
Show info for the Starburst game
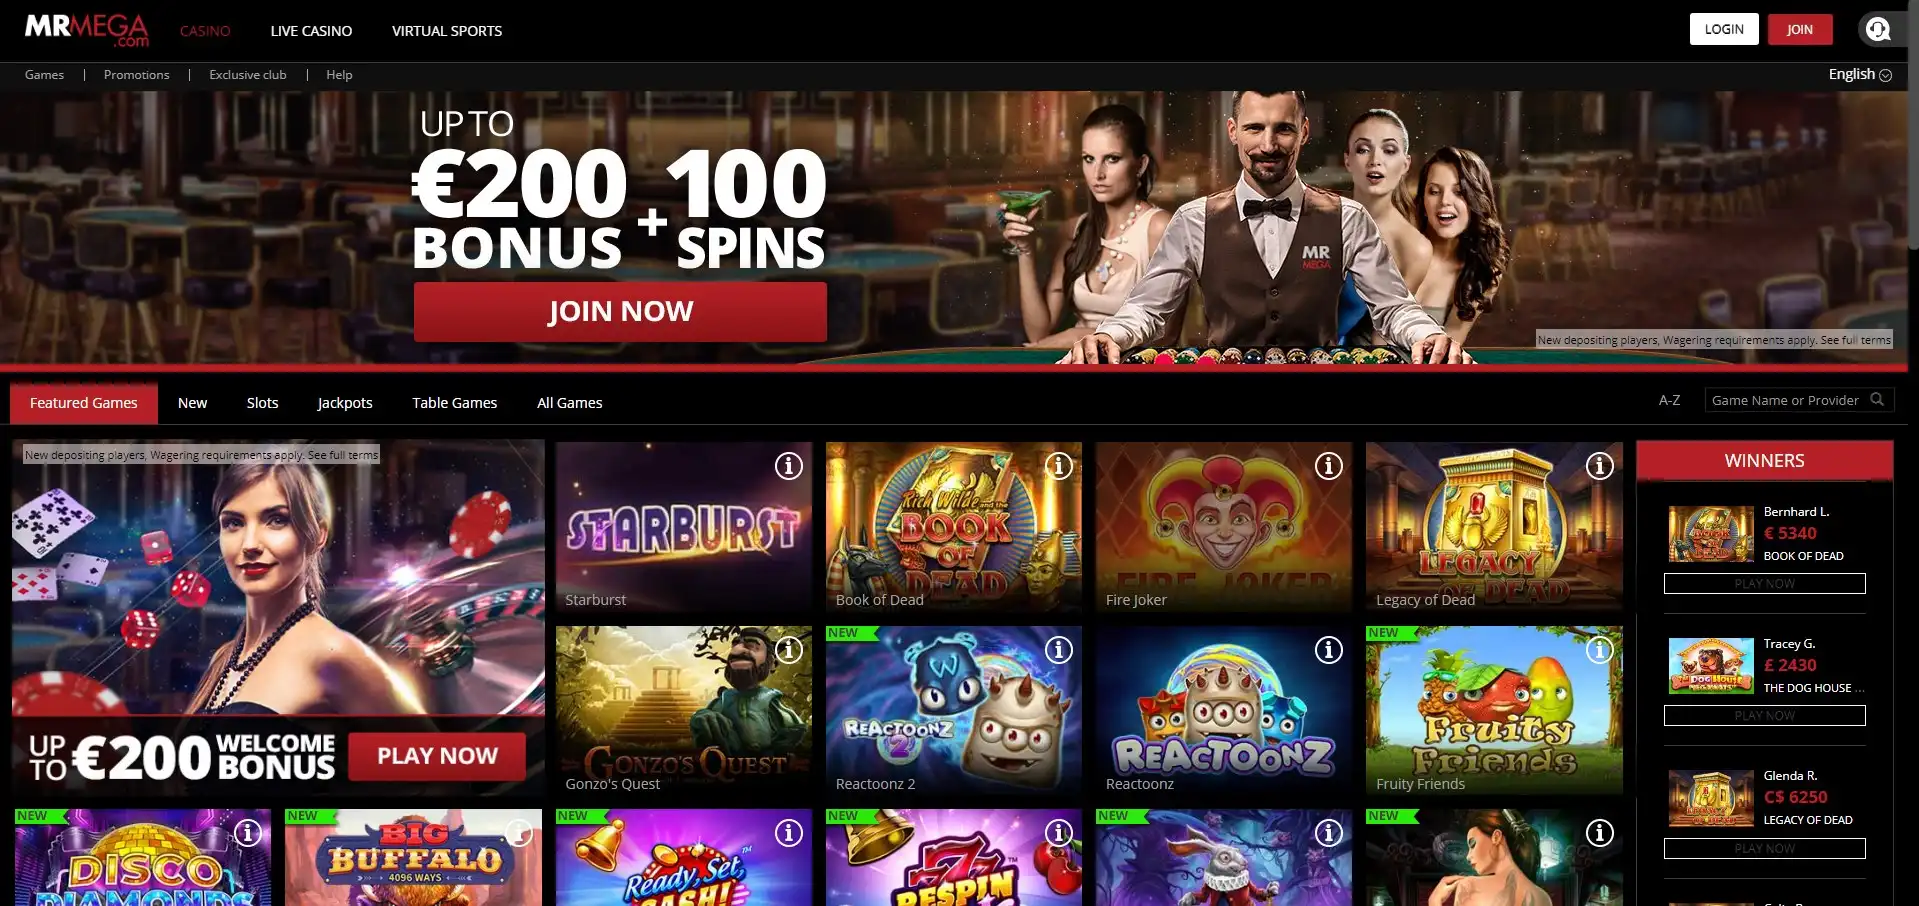click(x=789, y=466)
